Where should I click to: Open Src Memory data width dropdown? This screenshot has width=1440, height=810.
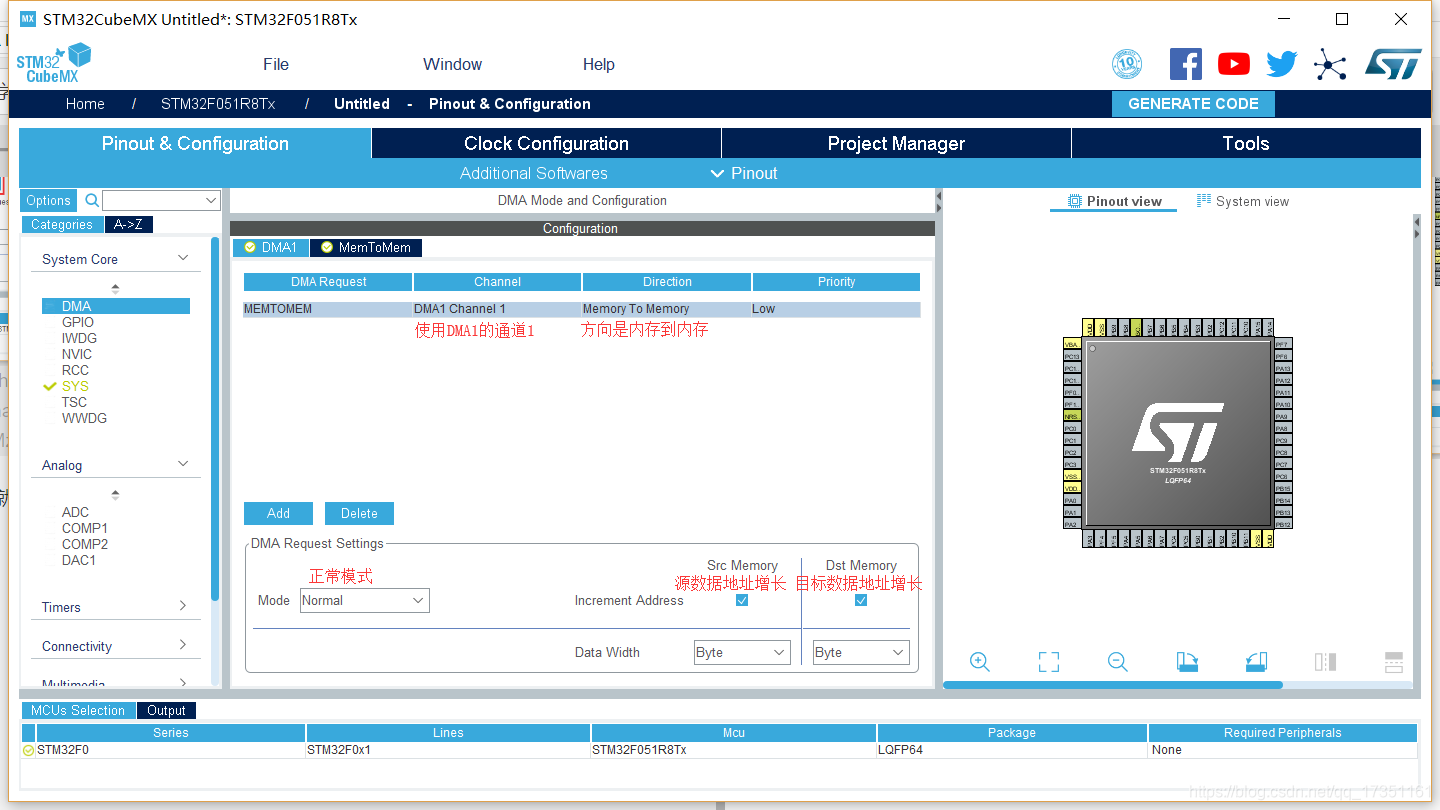click(742, 652)
